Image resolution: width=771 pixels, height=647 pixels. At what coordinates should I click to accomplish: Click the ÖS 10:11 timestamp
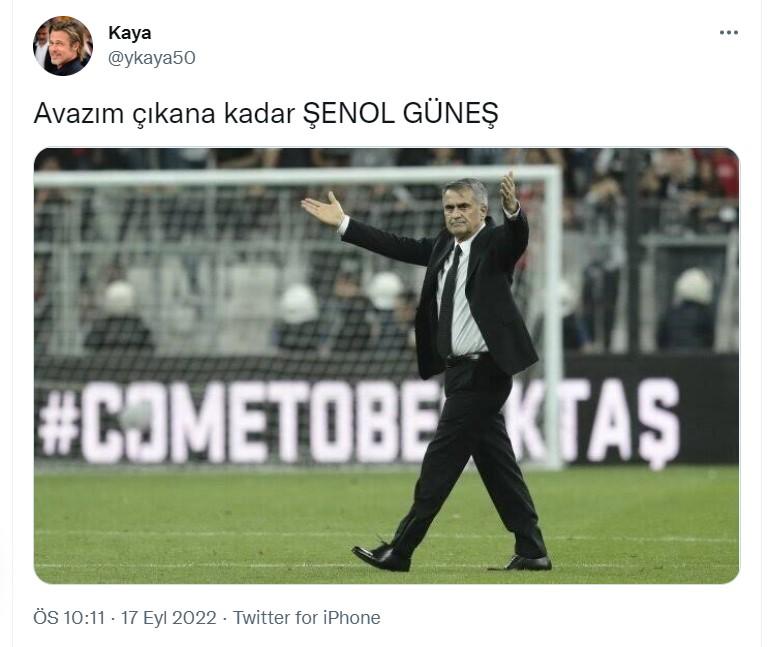pos(69,618)
